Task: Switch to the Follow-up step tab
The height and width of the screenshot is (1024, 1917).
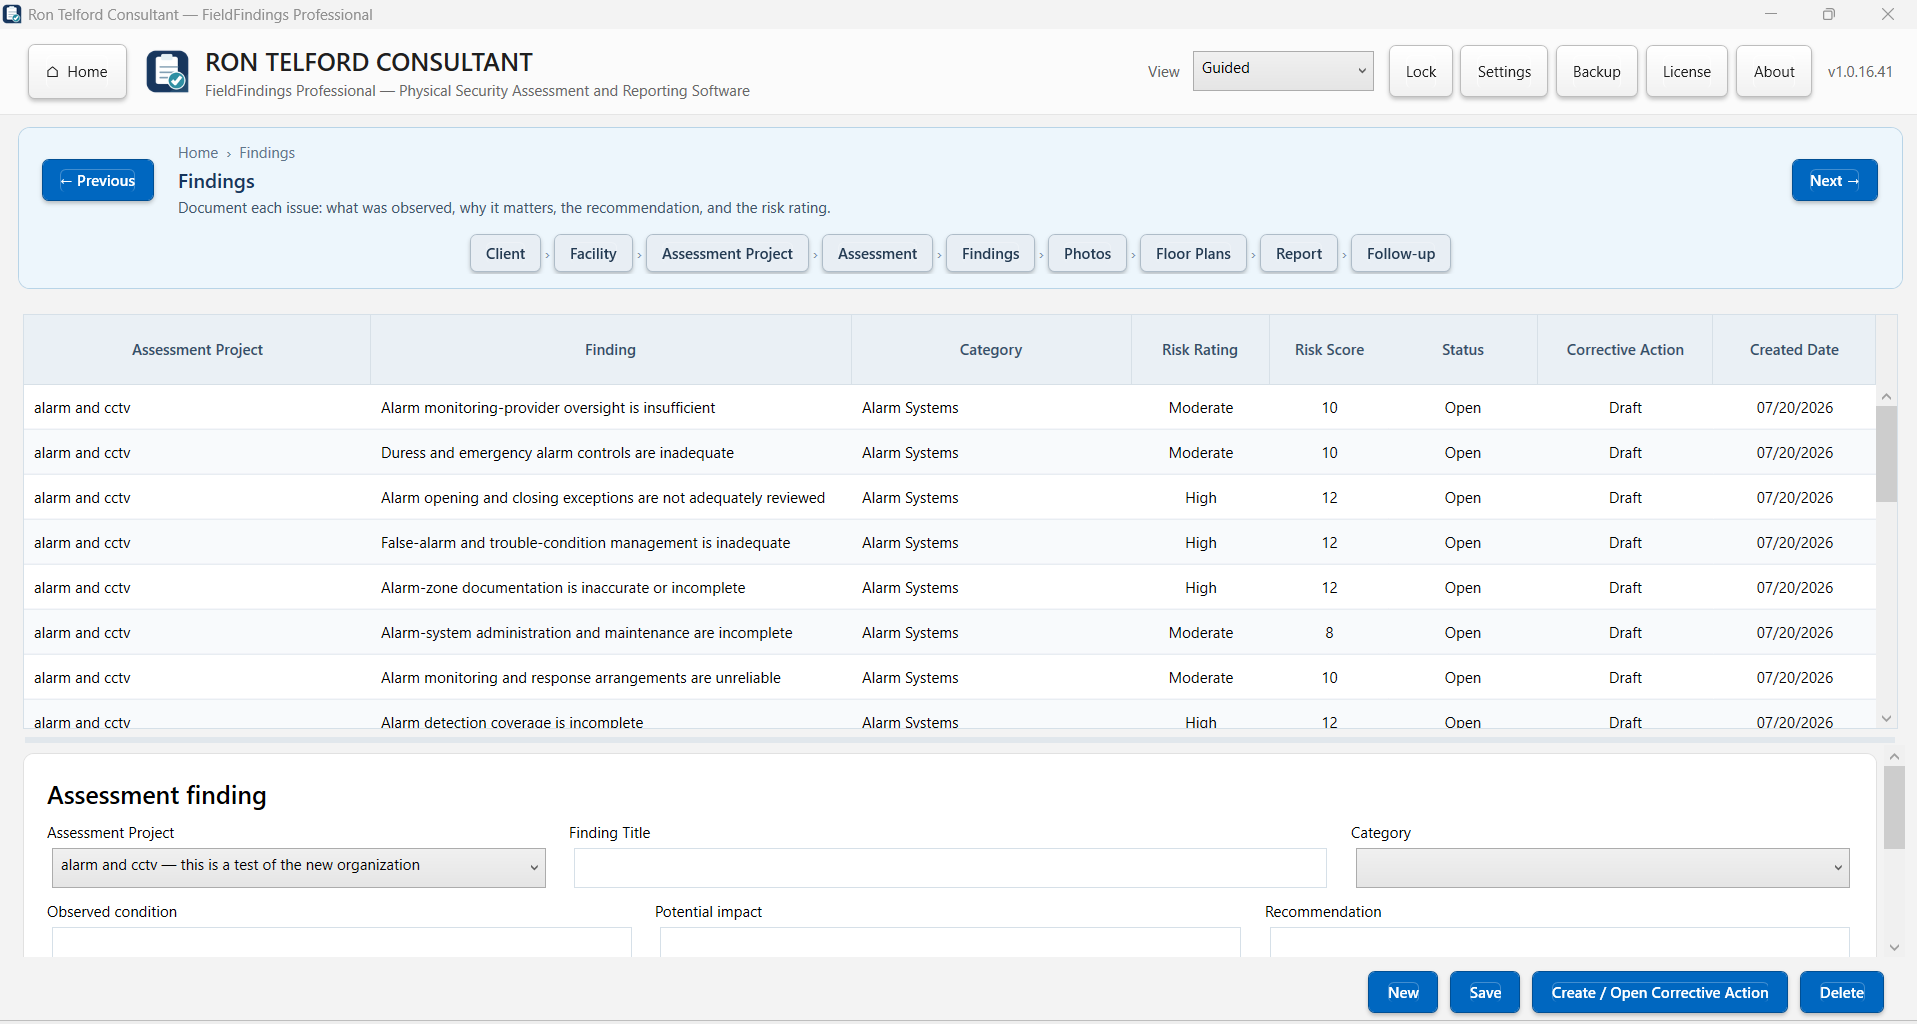Action: click(1401, 254)
